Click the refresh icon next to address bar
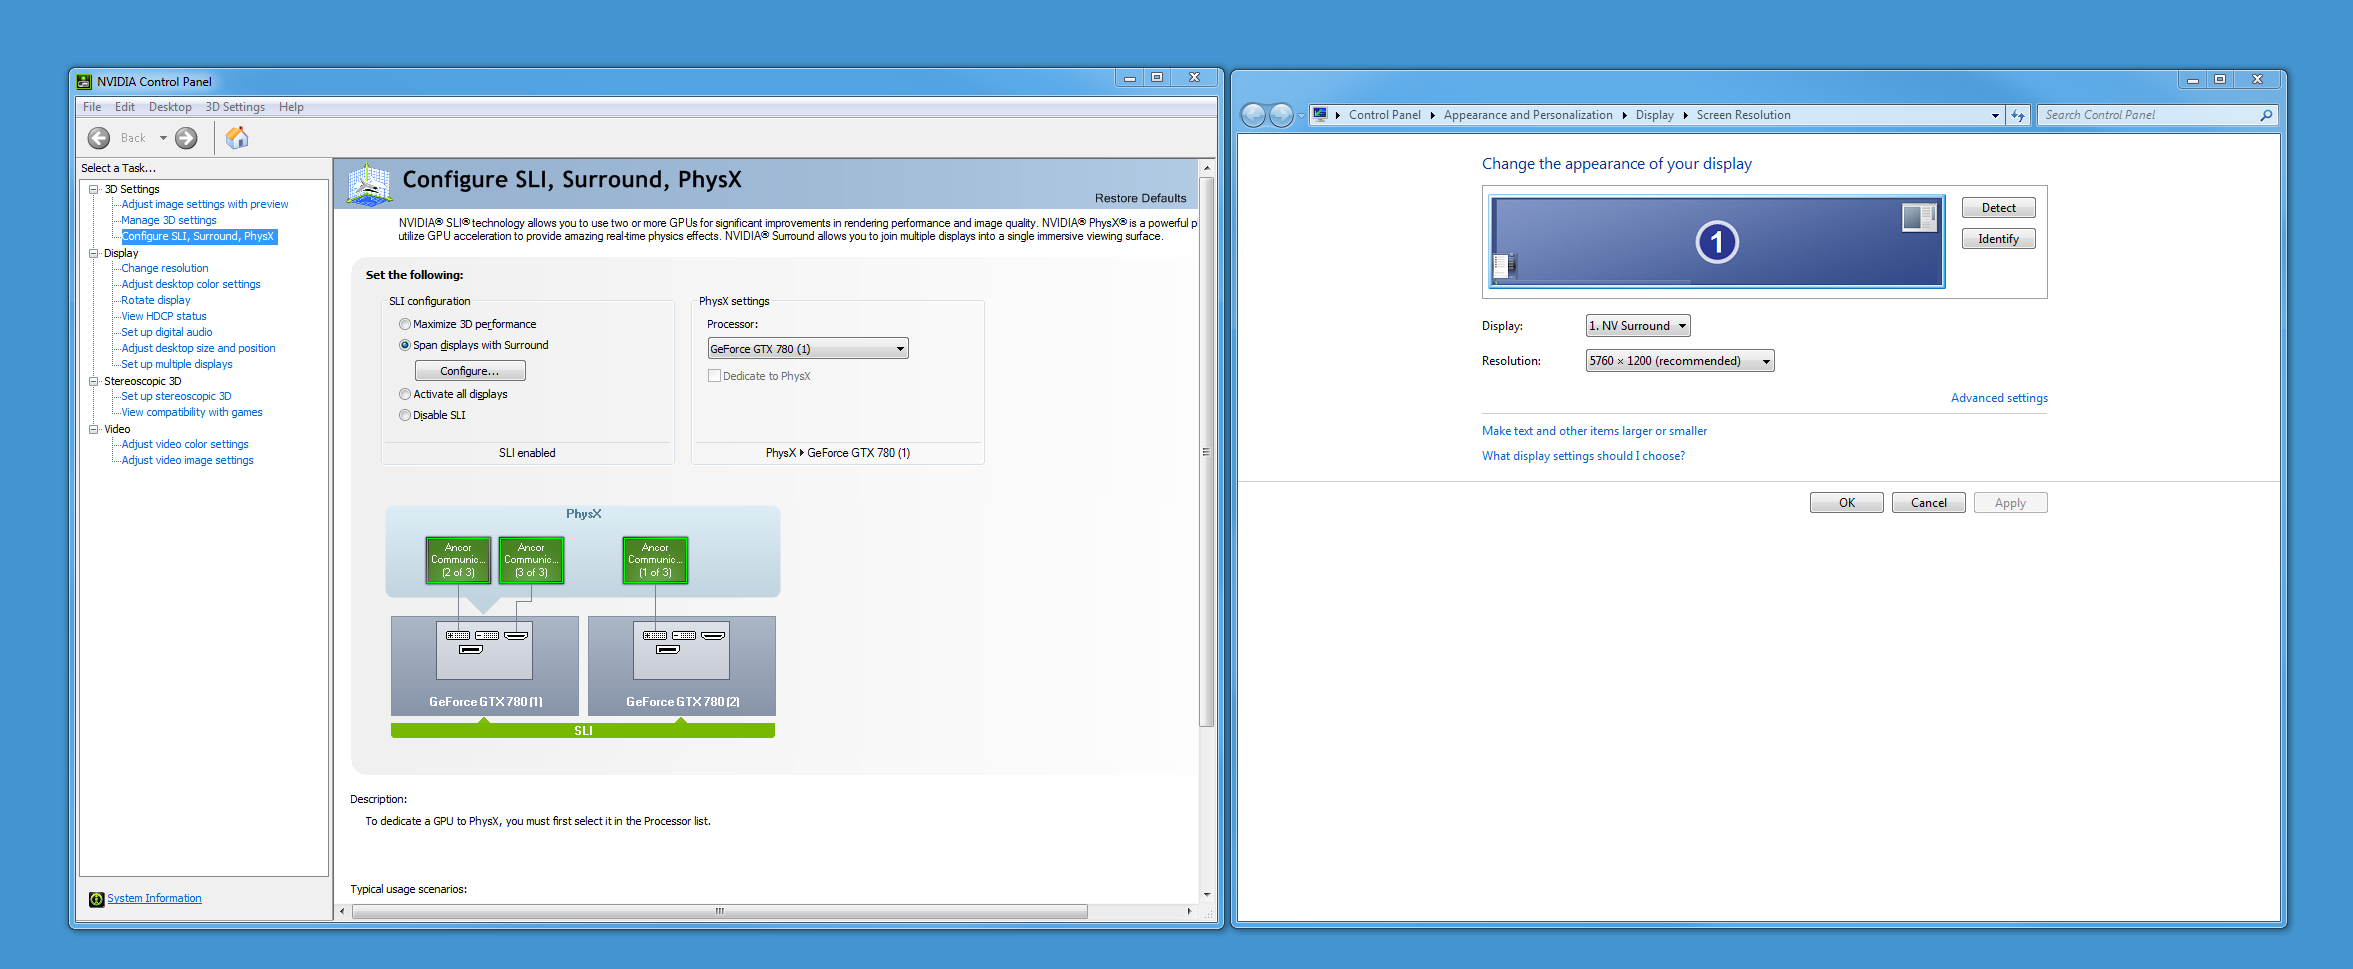This screenshot has width=2353, height=969. pyautogui.click(x=2018, y=115)
